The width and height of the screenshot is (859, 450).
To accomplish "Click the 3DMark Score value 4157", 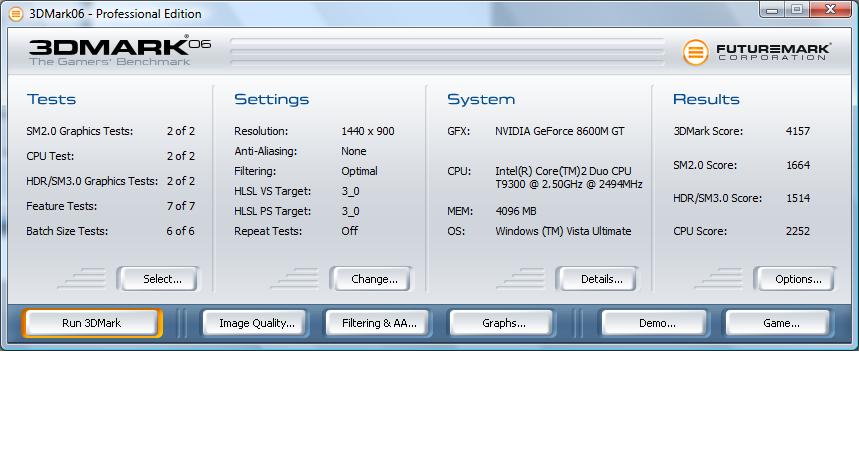I will [798, 131].
